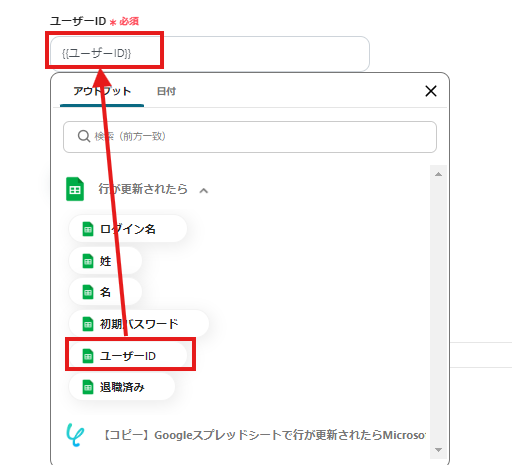Click the sheet icon on 名 chip
The height and width of the screenshot is (465, 512).
click(x=88, y=292)
